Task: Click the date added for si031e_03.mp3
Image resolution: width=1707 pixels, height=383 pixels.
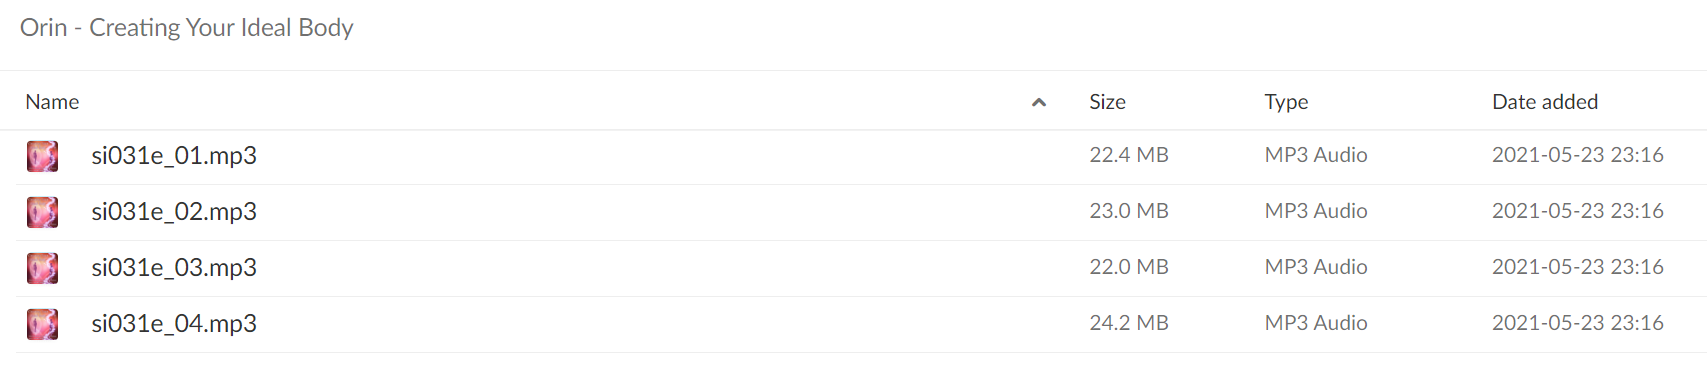Action: [x=1578, y=267]
